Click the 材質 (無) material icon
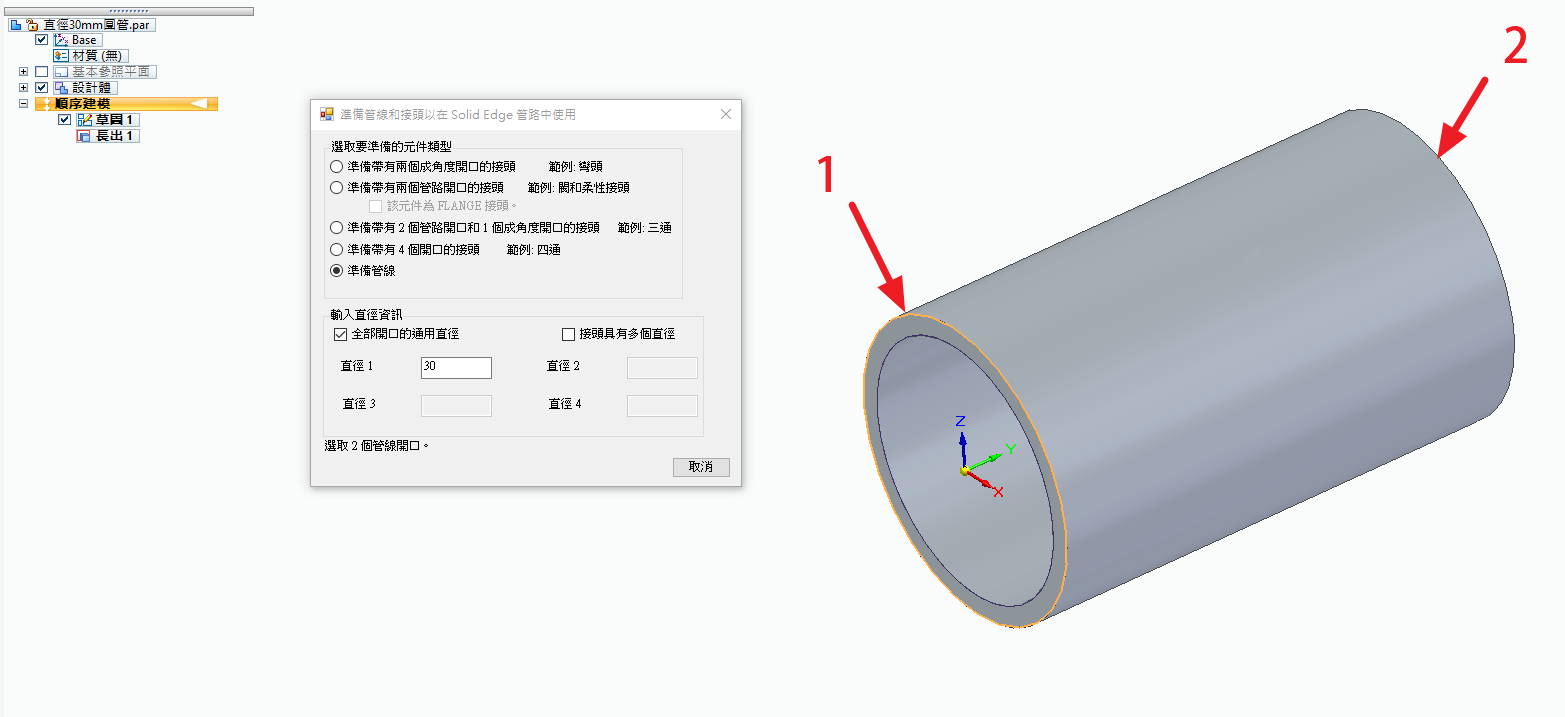 click(60, 56)
